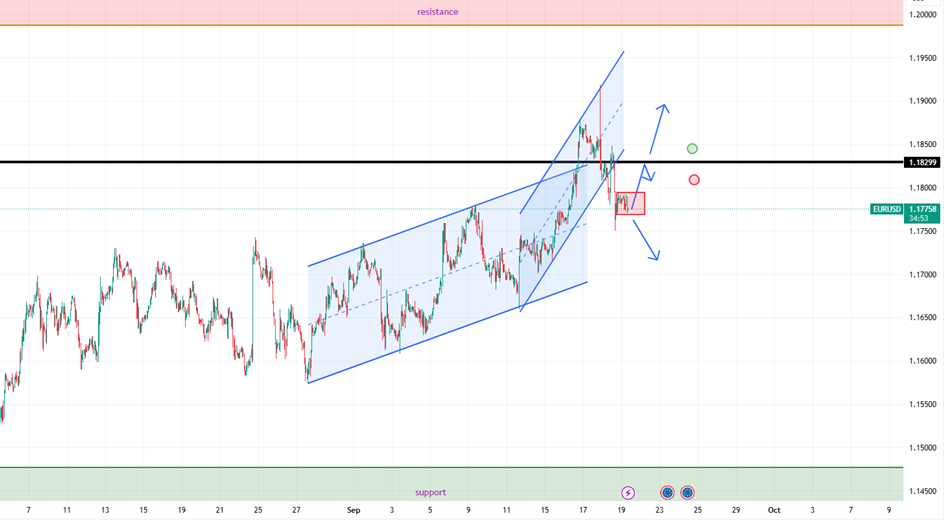
Task: Click the 1.15500 price axis label
Action: pos(922,405)
